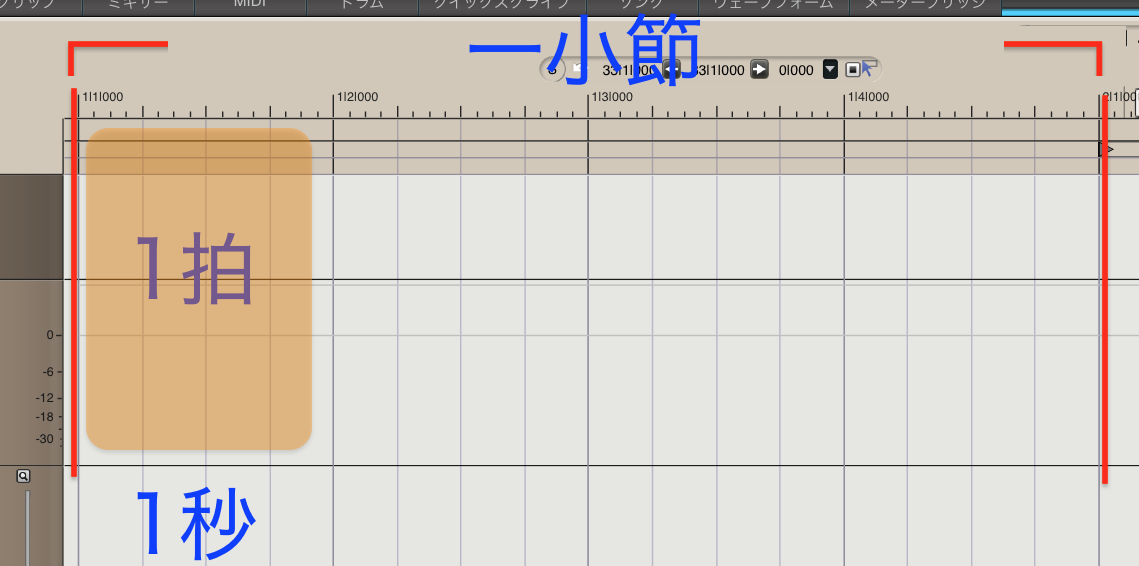Click the -12 dB scale label
This screenshot has height=566, width=1139.
(45, 397)
